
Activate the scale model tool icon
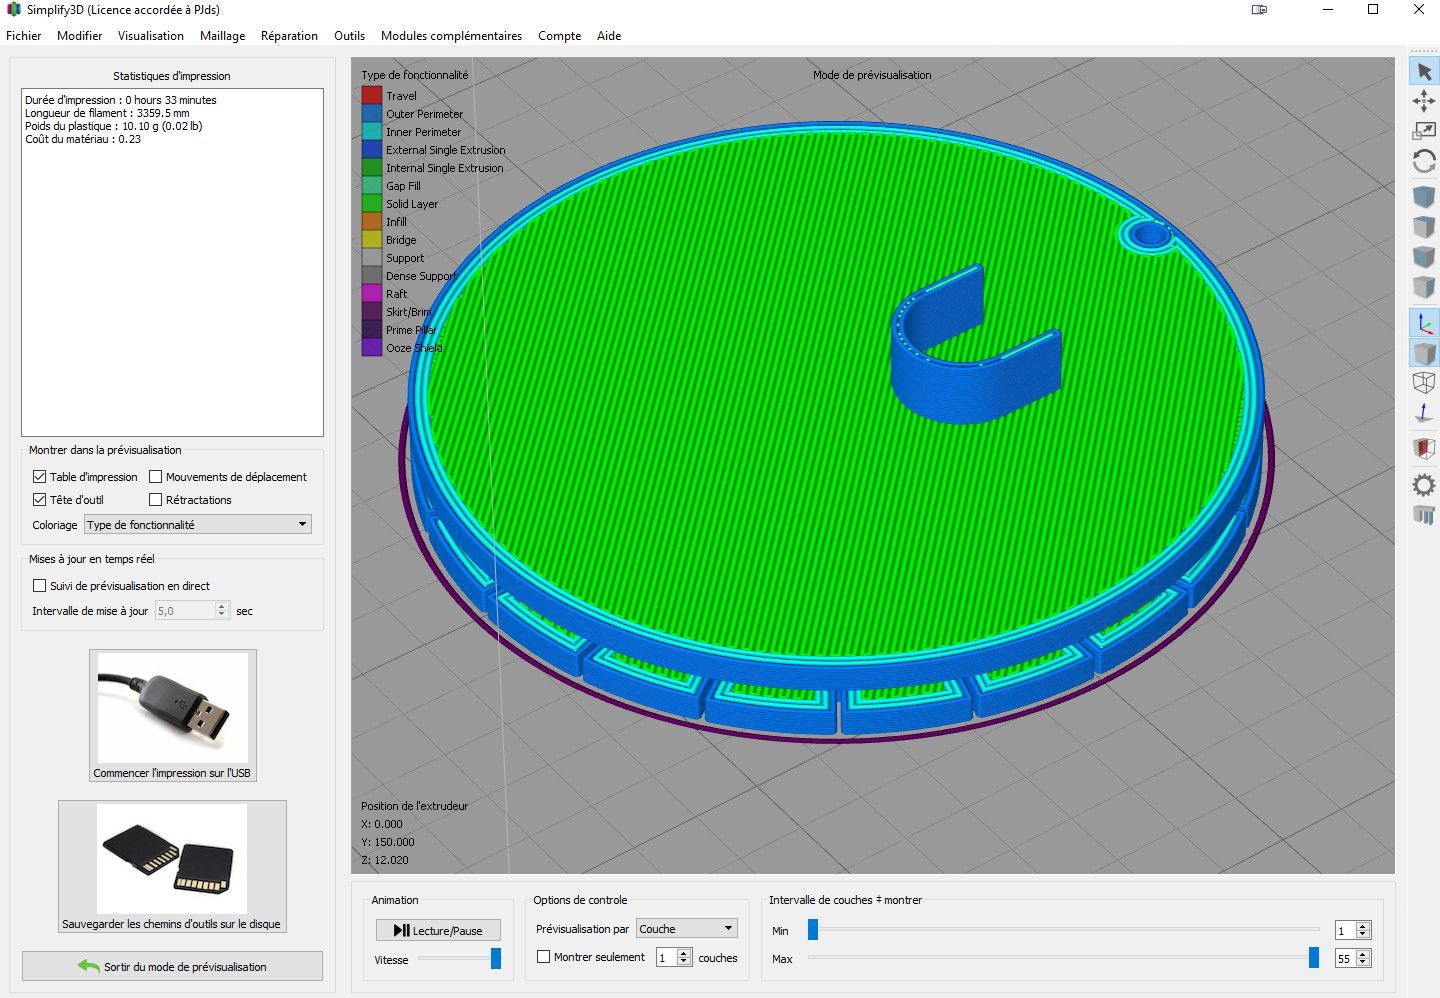point(1424,131)
